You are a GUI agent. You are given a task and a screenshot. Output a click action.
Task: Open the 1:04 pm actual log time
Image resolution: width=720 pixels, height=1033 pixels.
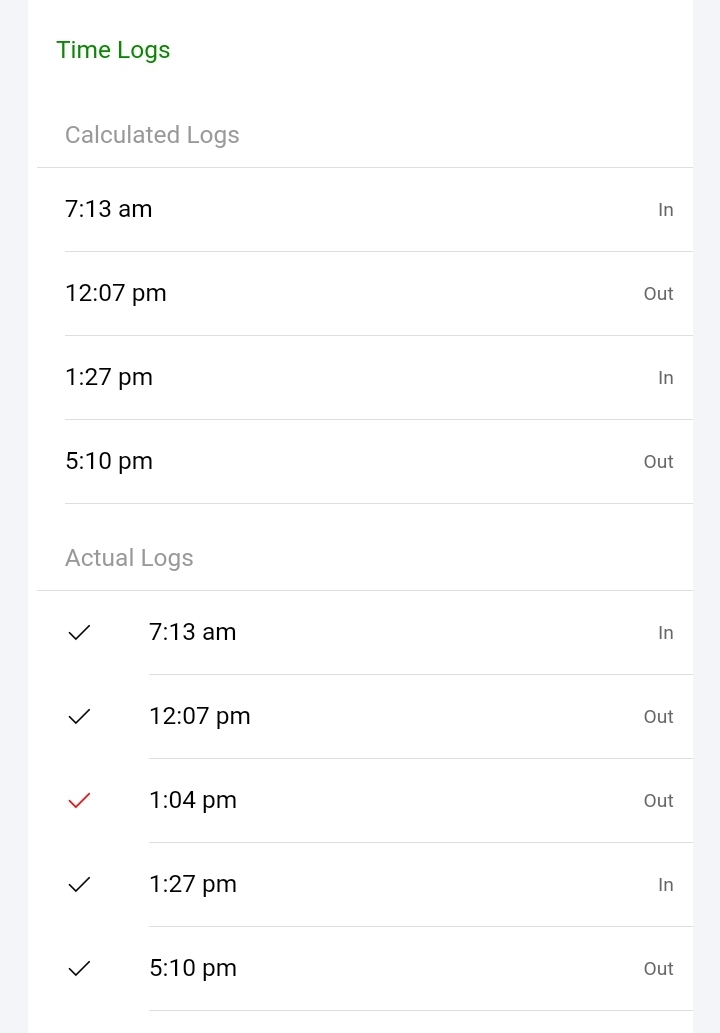coord(193,800)
